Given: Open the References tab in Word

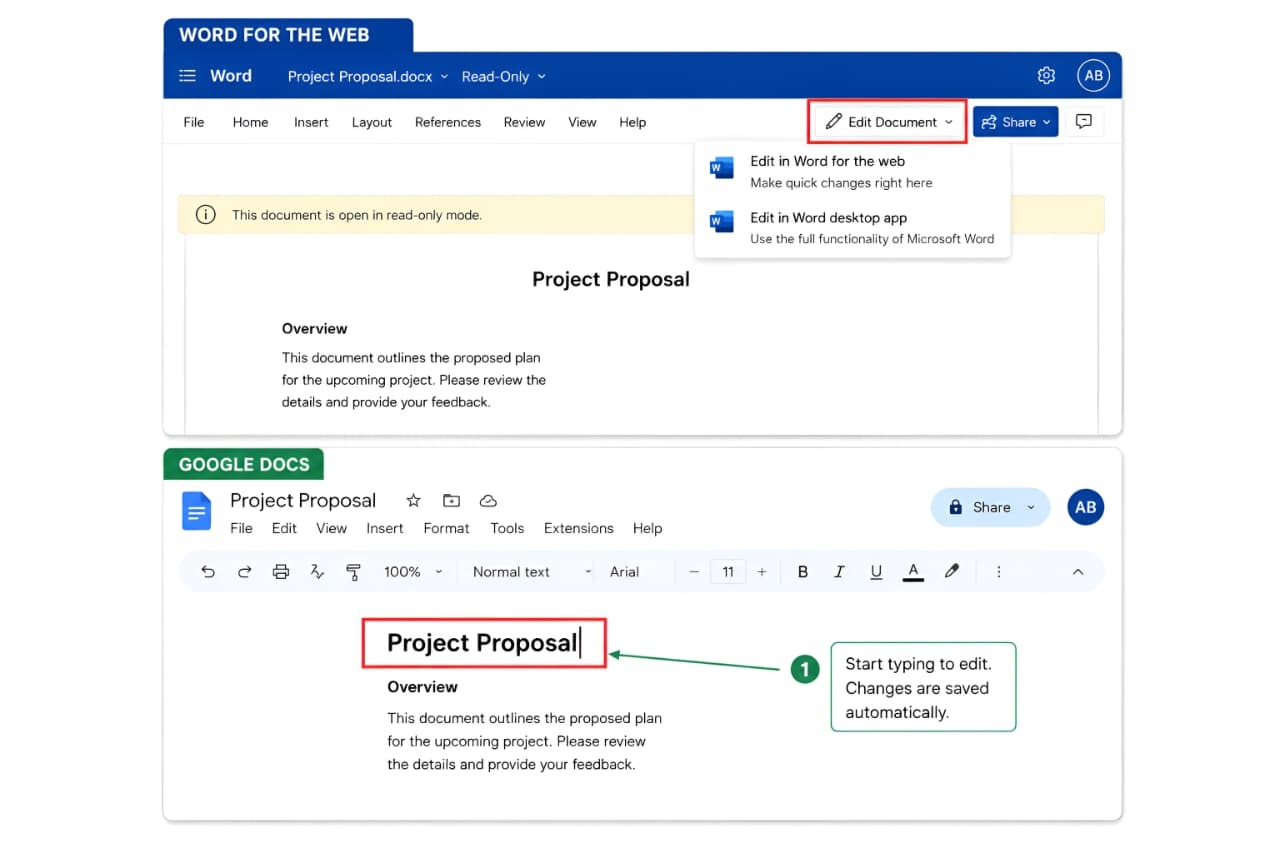Looking at the screenshot, I should 448,122.
